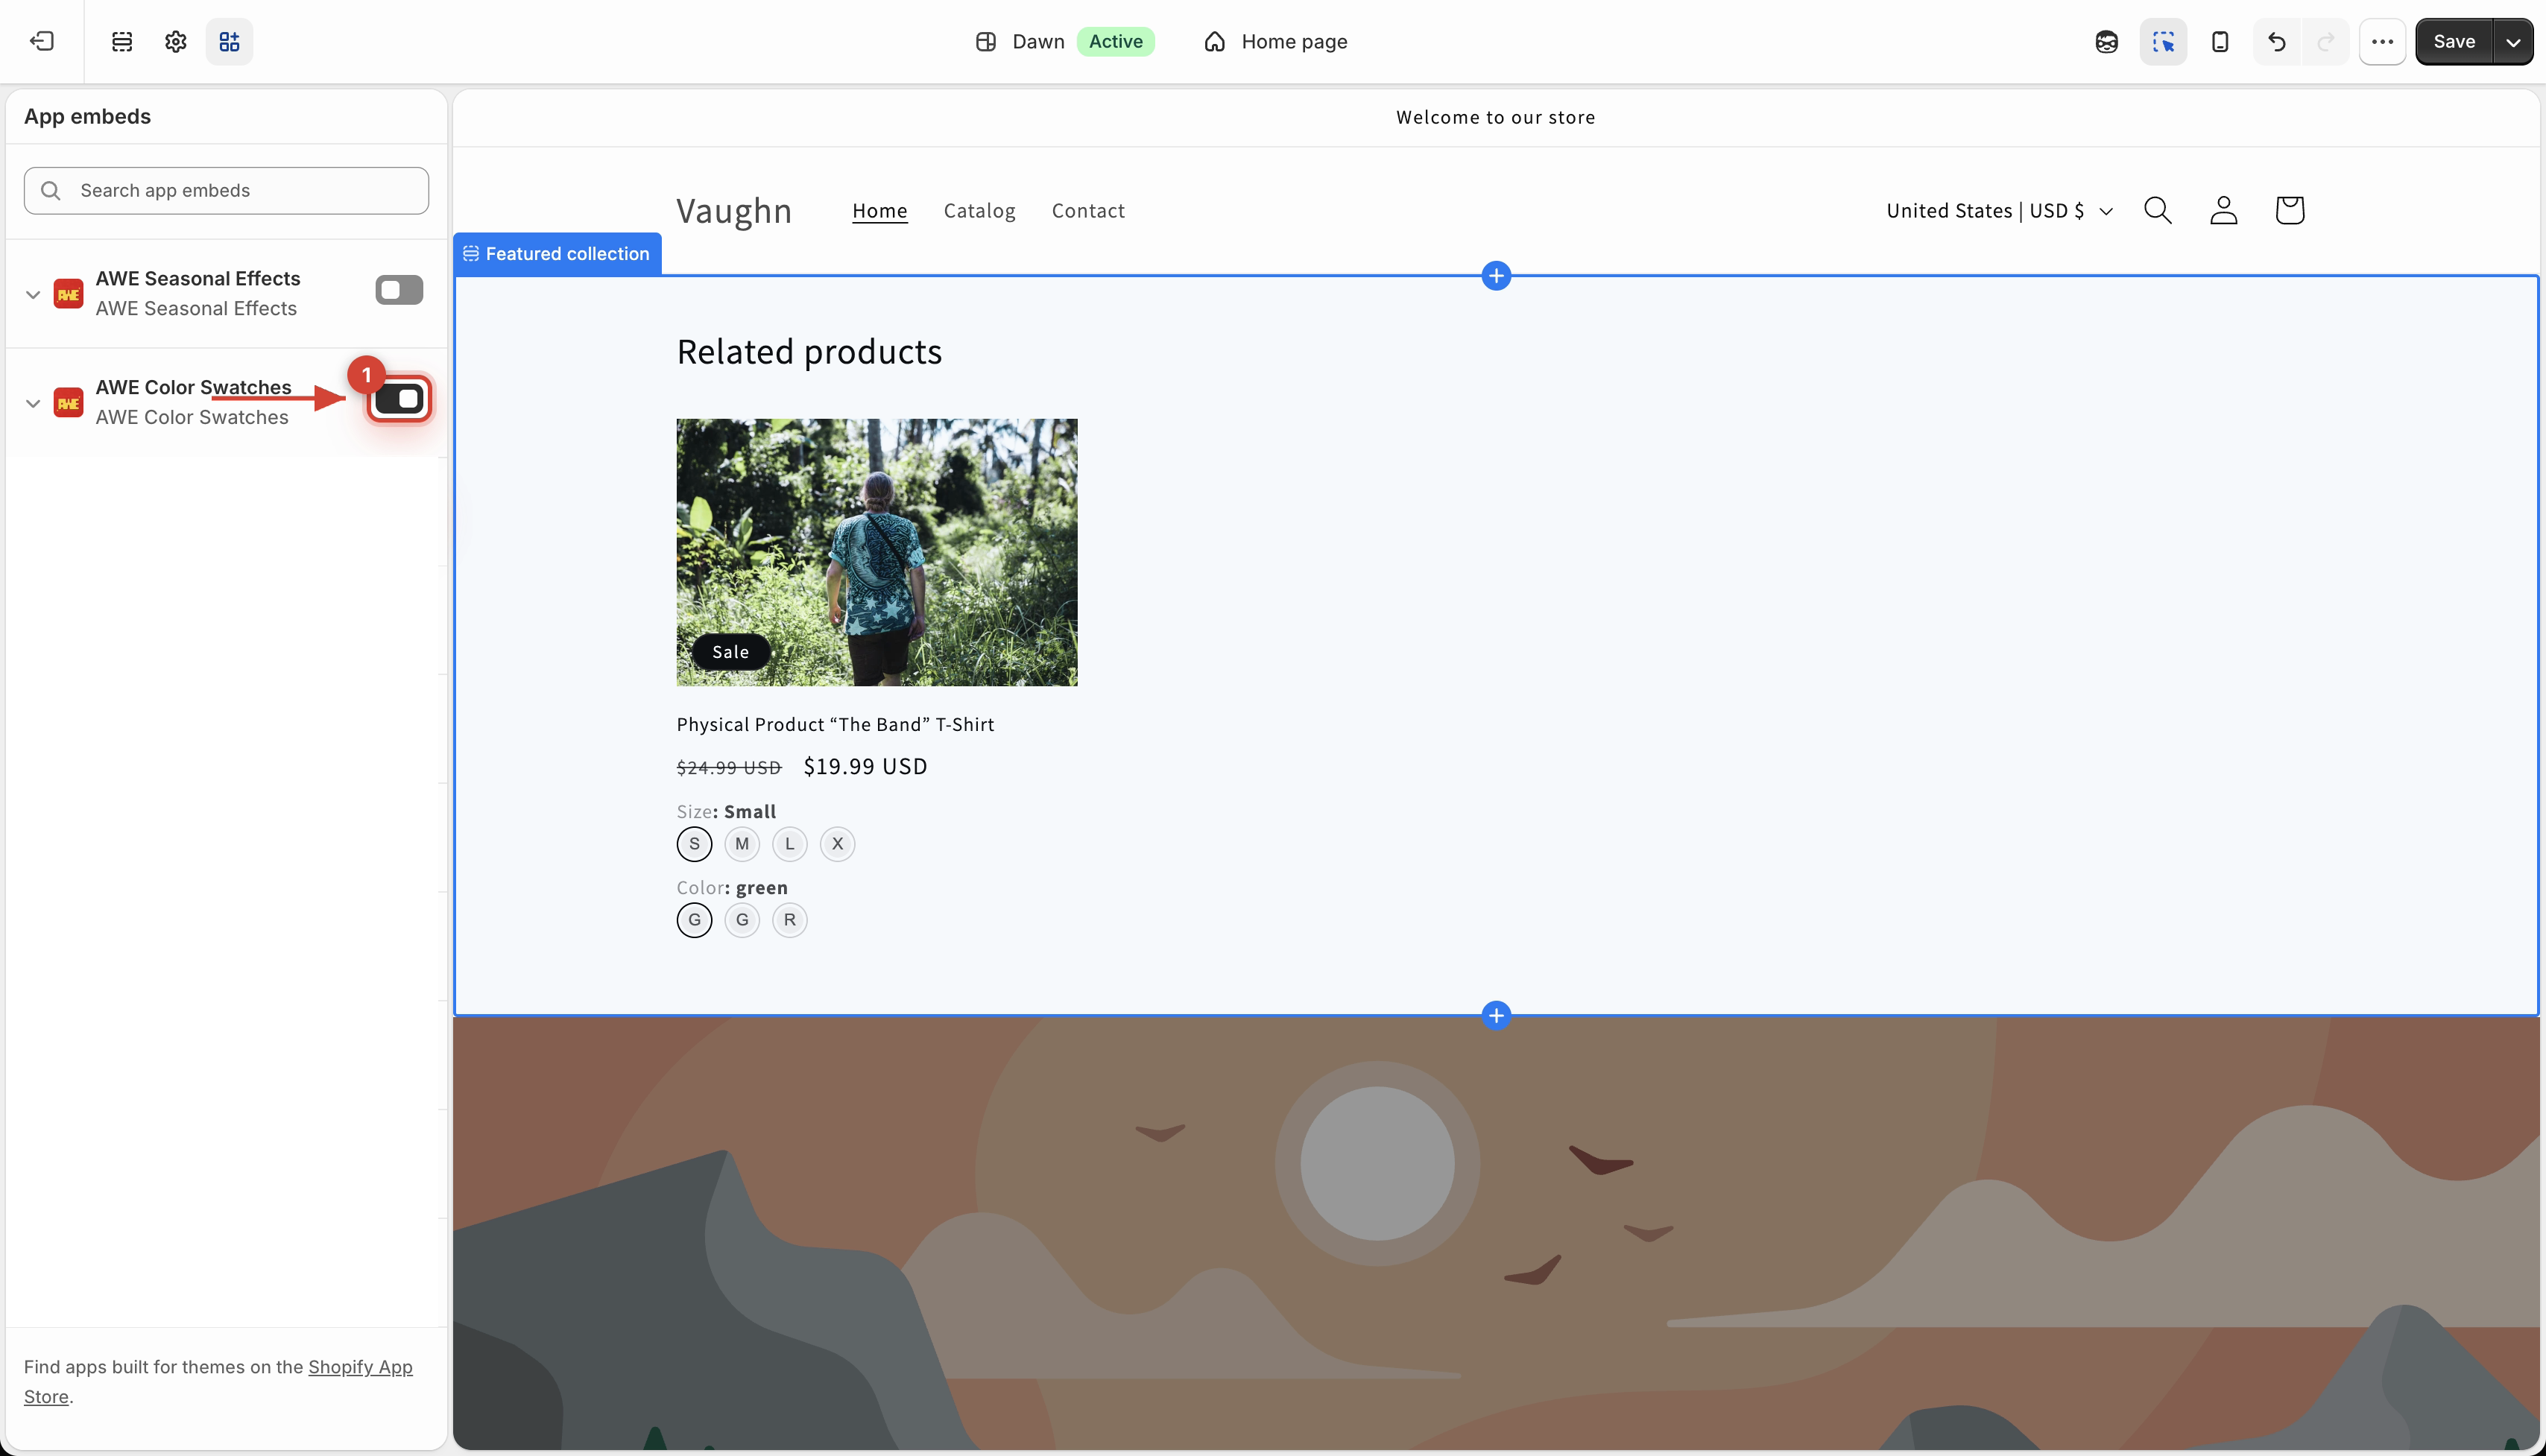Screen dimensions: 2546x1456
Task: Add section above Featured collection
Action: (x=1496, y=276)
